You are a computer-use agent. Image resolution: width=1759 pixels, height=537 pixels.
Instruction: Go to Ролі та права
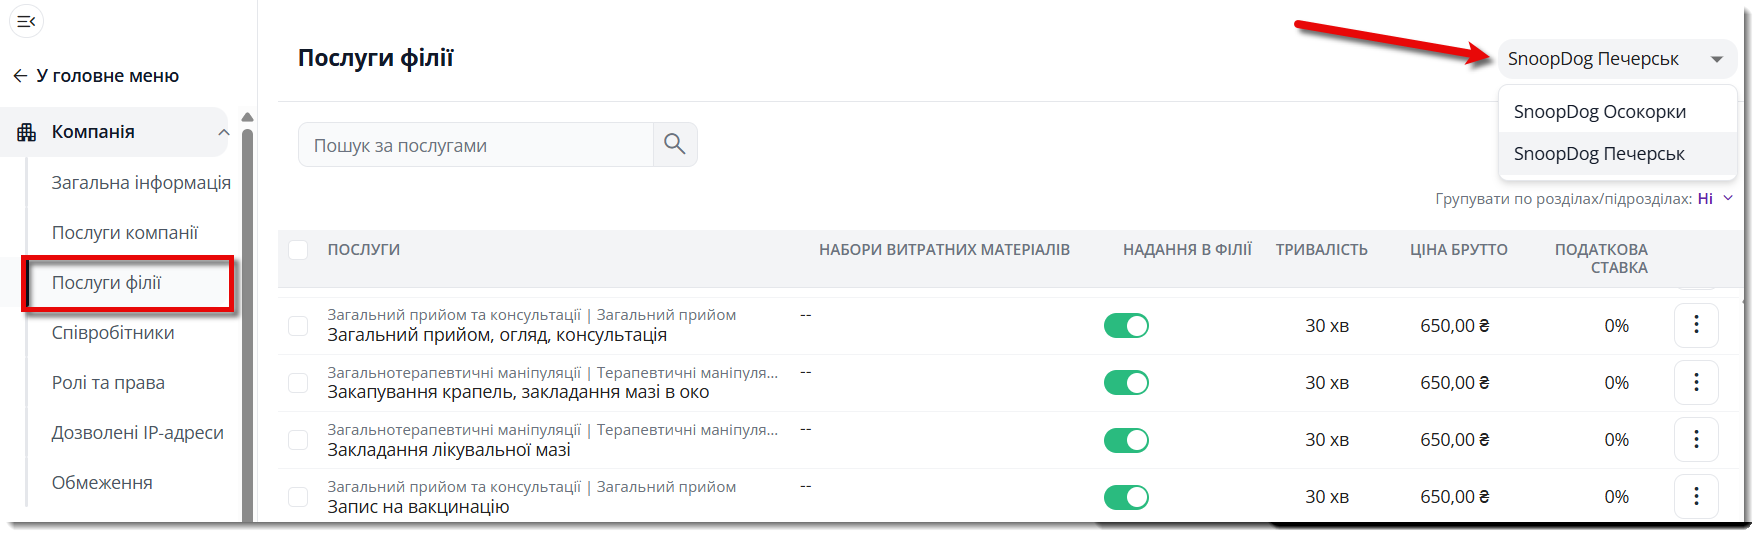(108, 383)
